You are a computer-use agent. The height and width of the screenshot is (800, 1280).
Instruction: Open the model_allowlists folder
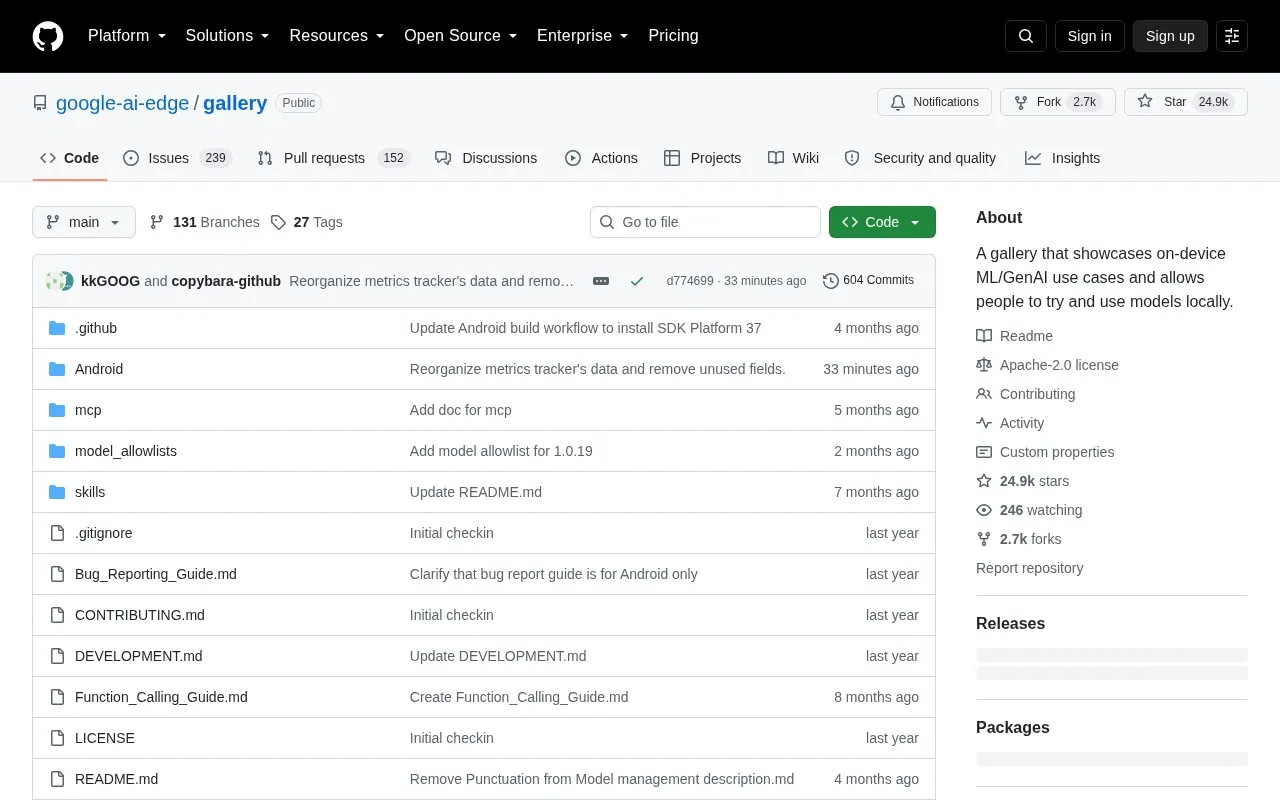point(126,451)
